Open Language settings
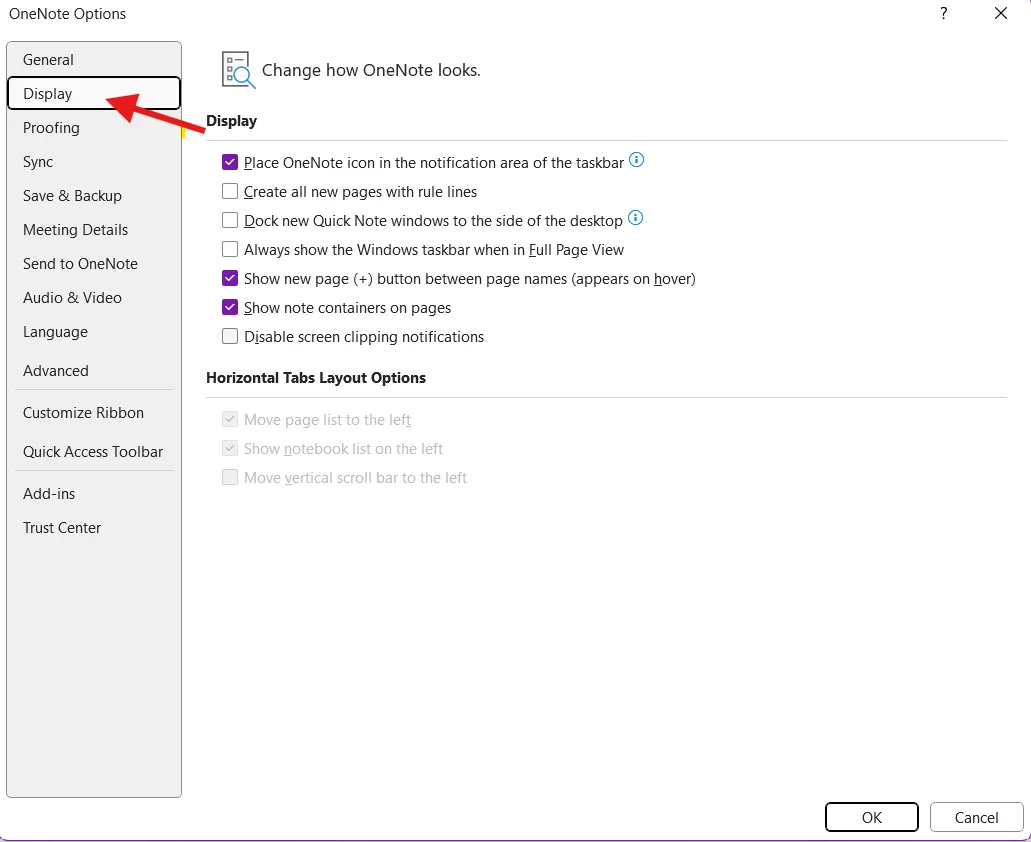Viewport: 1031px width, 842px height. [x=93, y=332]
